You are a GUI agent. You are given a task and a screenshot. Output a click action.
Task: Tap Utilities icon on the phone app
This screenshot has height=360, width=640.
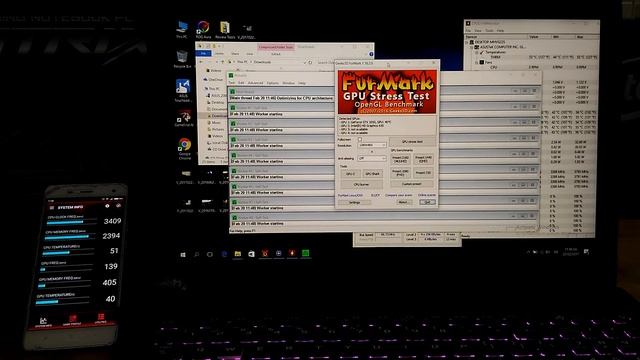coord(100,318)
